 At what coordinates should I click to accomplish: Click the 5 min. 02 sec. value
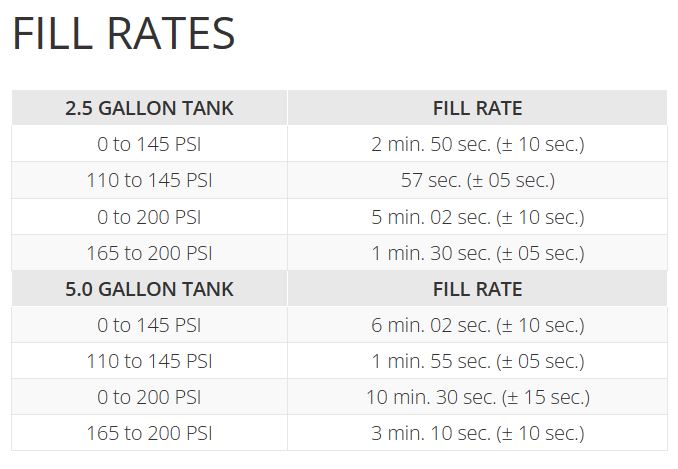tap(477, 217)
